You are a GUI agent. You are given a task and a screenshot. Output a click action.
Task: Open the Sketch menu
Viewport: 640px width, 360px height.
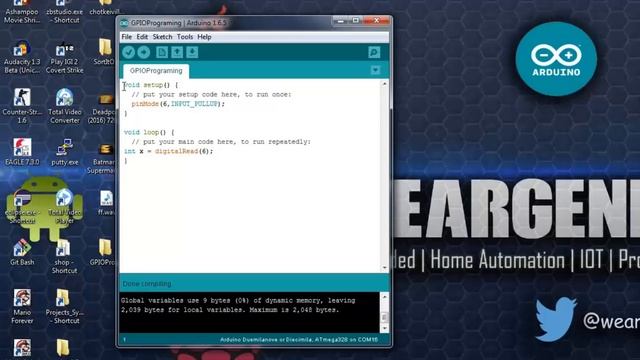click(x=162, y=37)
